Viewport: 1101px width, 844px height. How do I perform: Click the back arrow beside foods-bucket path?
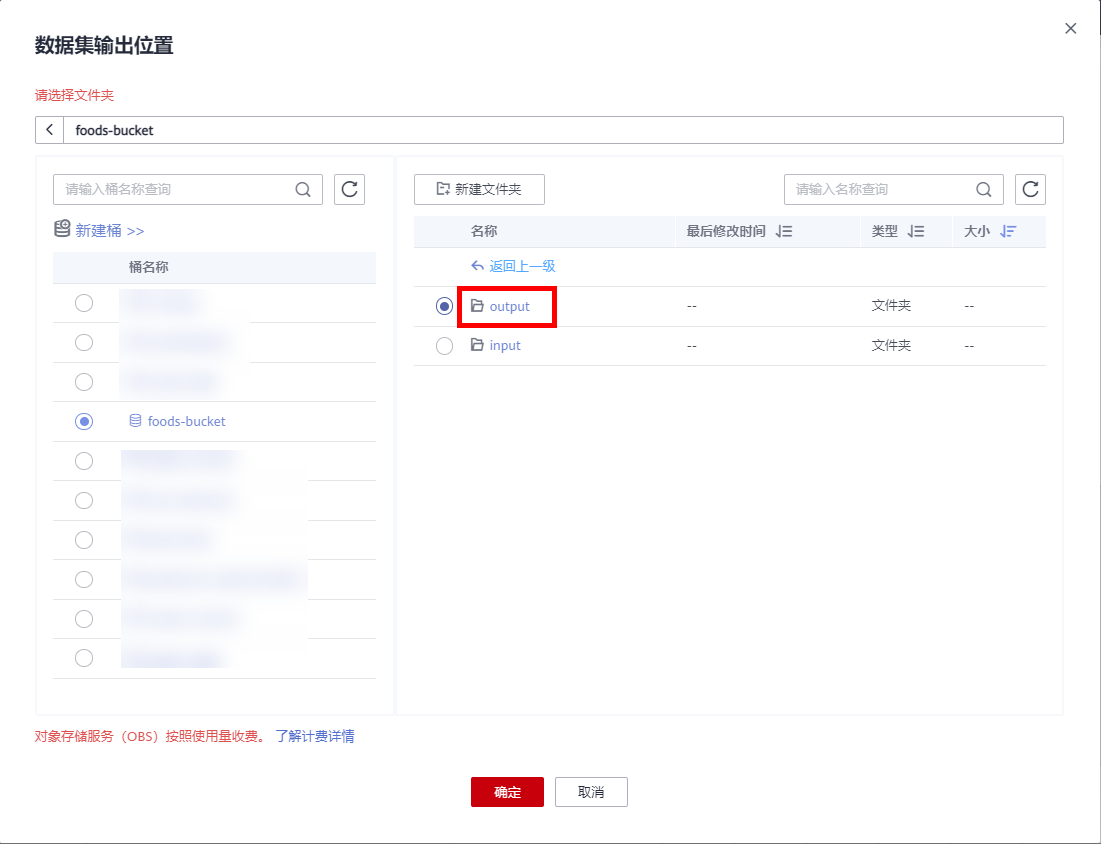tap(49, 130)
